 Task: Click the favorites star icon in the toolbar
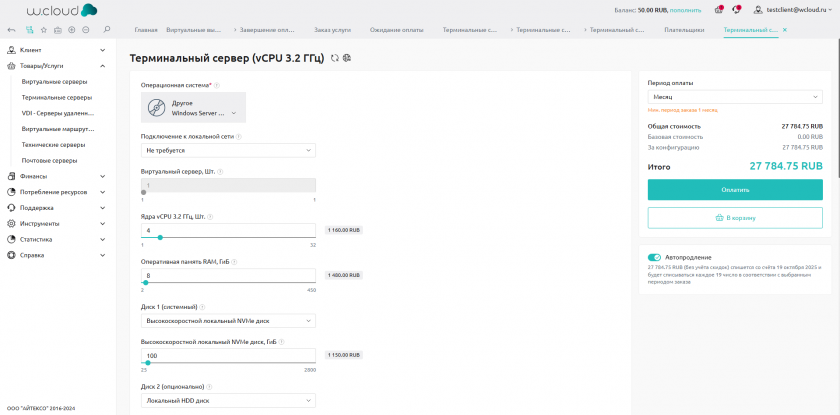43,30
